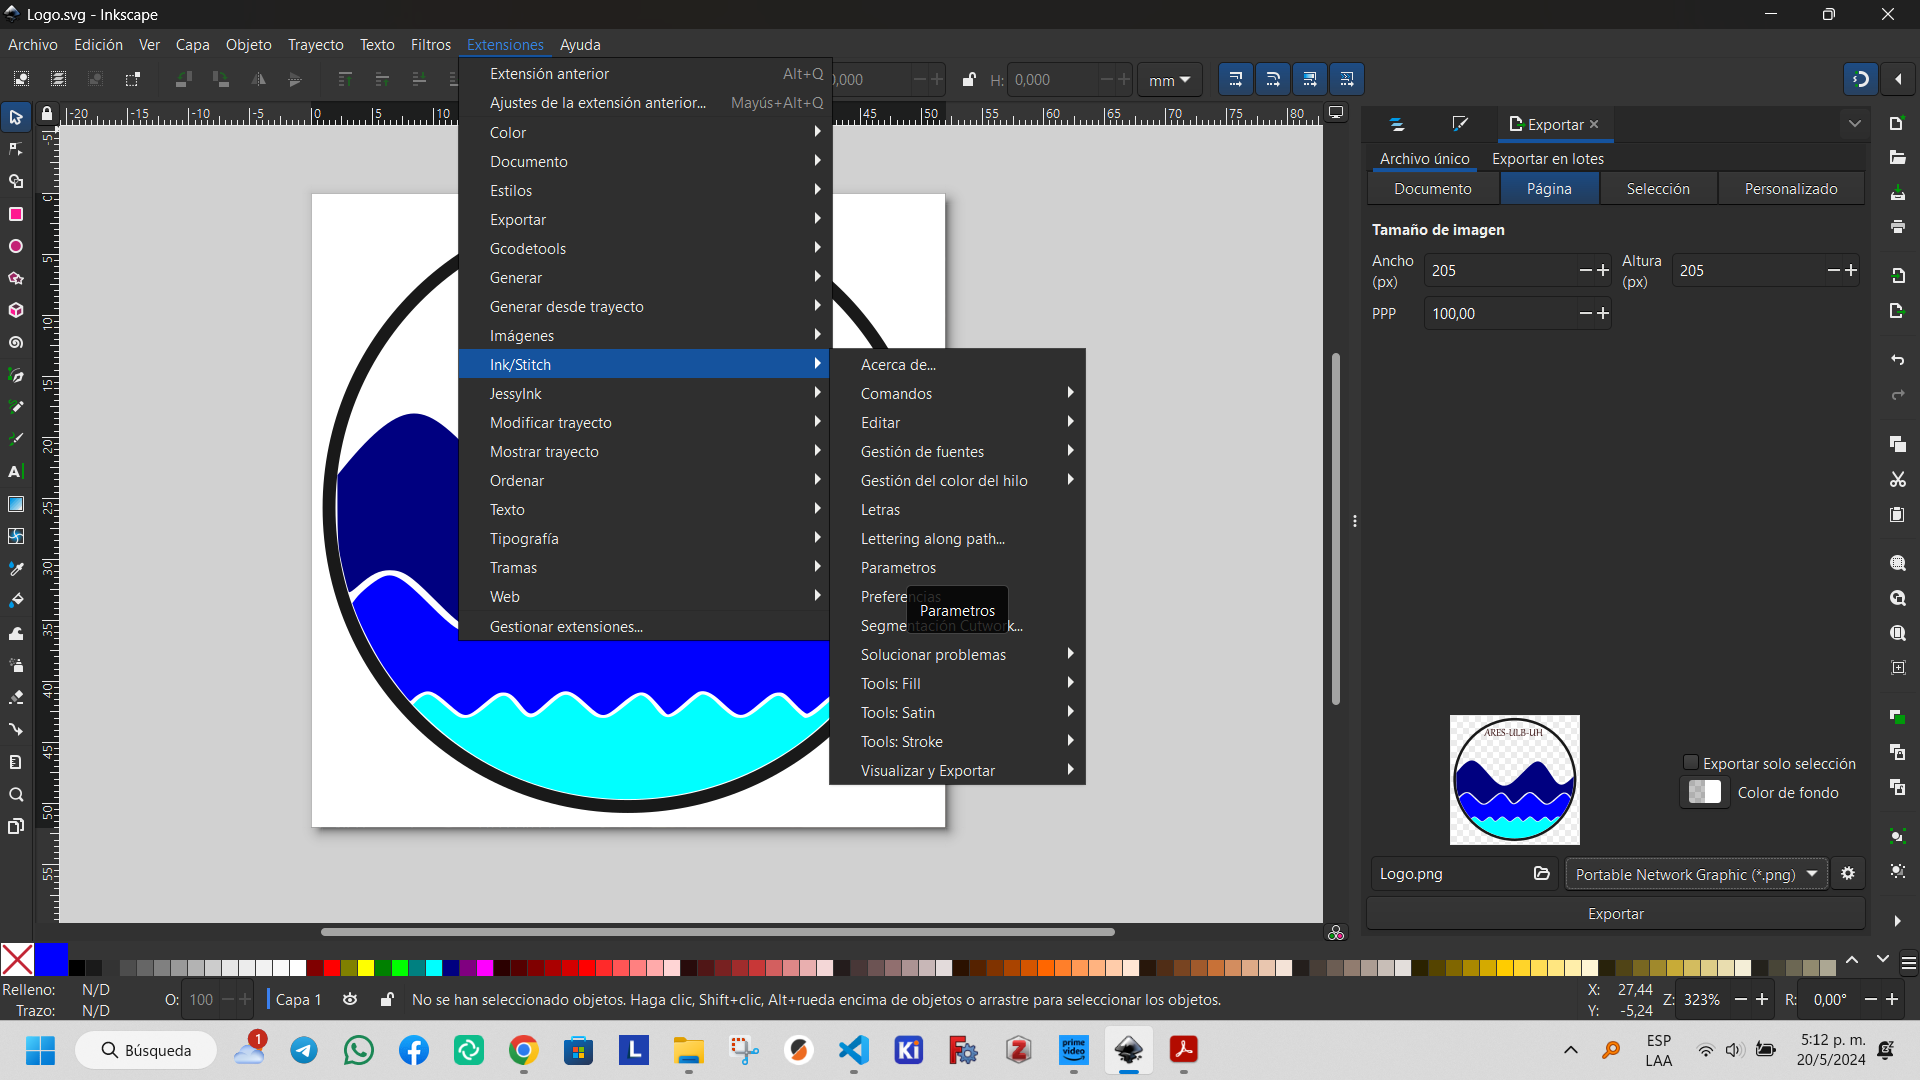Image resolution: width=1920 pixels, height=1080 pixels.
Task: Expand the Gestión de fuentes submenu
Action: 957,451
